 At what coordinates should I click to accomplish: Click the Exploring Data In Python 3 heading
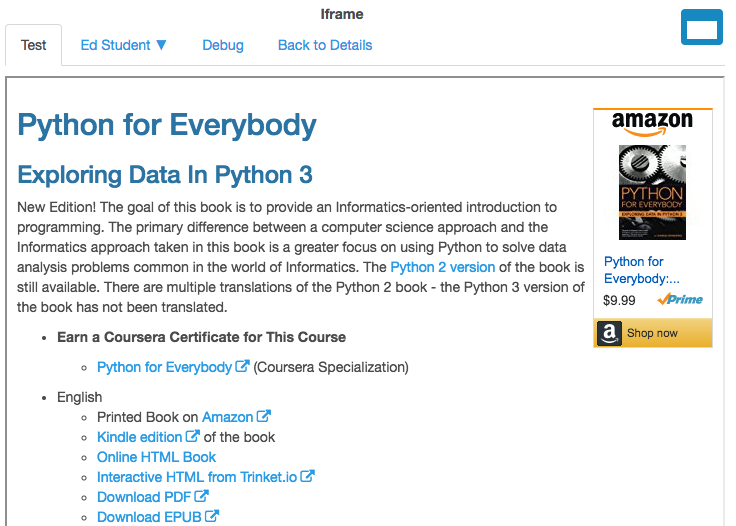coord(165,175)
